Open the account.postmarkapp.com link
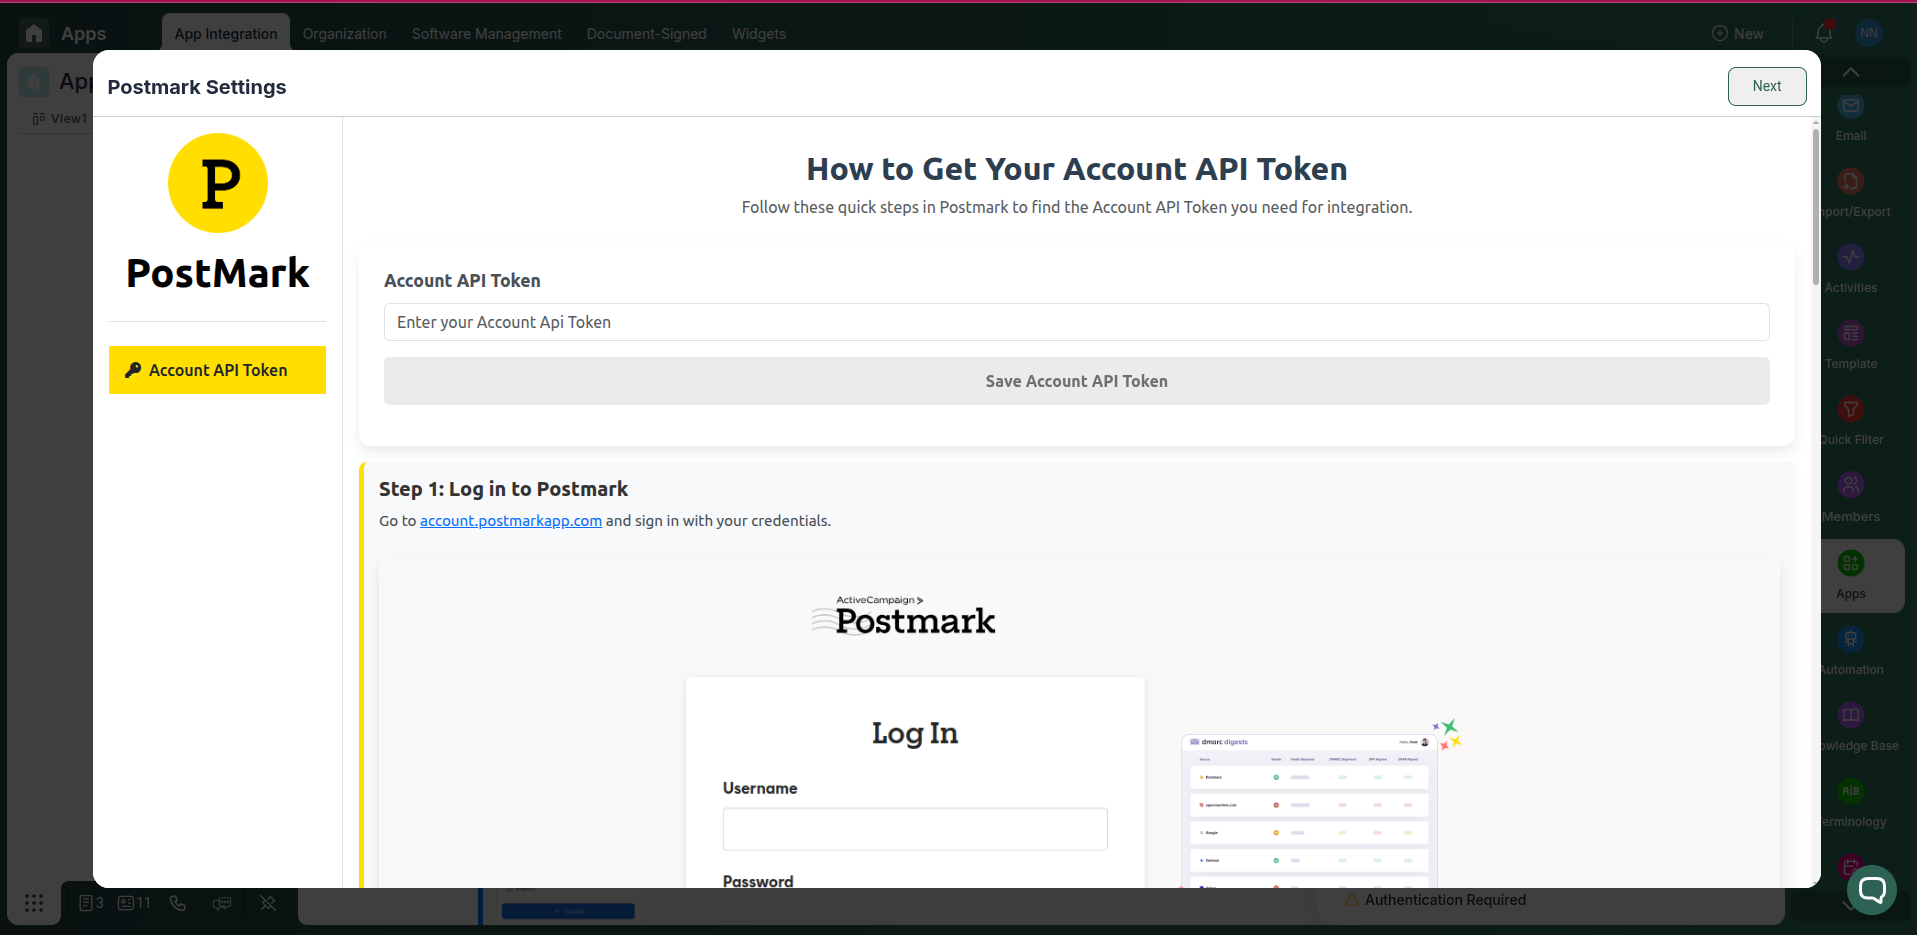The width and height of the screenshot is (1917, 935). pos(510,521)
